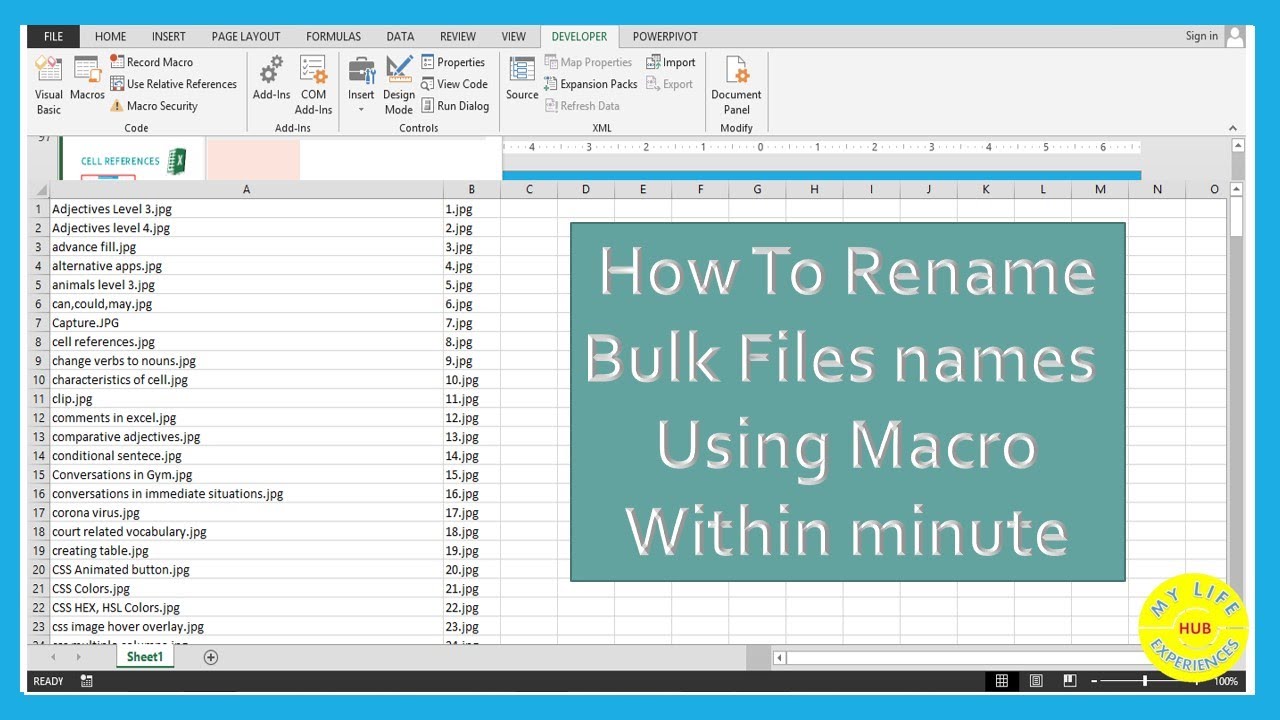This screenshot has height=720, width=1280.
Task: Collapse the ribbon
Action: [x=1233, y=128]
